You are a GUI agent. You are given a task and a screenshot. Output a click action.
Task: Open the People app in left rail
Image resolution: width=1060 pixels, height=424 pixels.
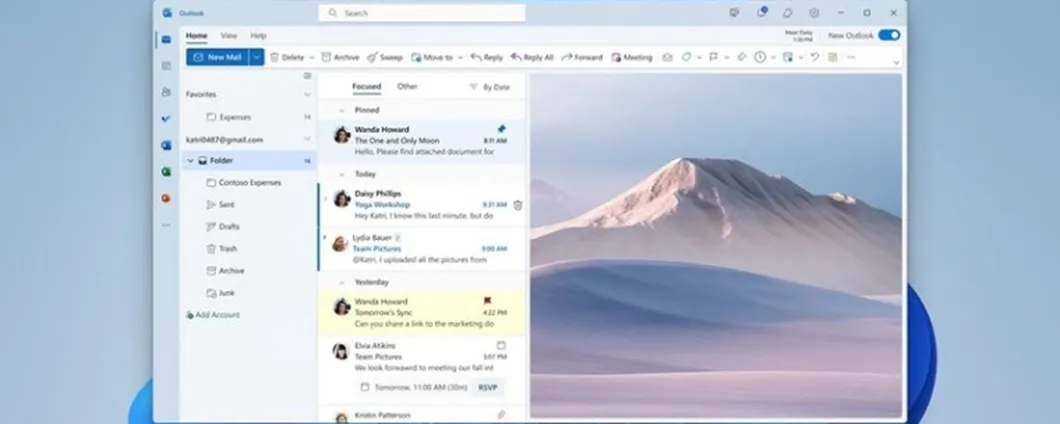pyautogui.click(x=166, y=92)
